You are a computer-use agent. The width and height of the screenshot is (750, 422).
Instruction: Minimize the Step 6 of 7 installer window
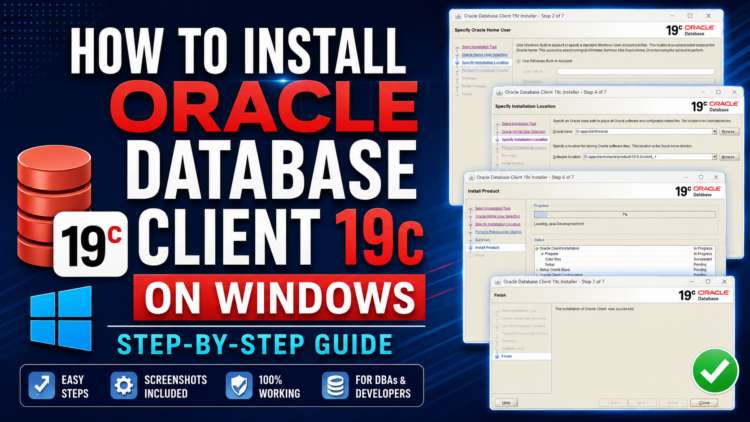[686, 177]
